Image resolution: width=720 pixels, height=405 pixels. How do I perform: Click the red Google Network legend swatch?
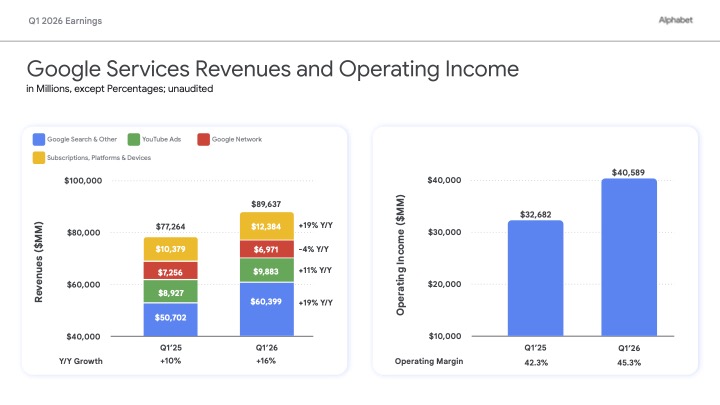click(x=203, y=139)
